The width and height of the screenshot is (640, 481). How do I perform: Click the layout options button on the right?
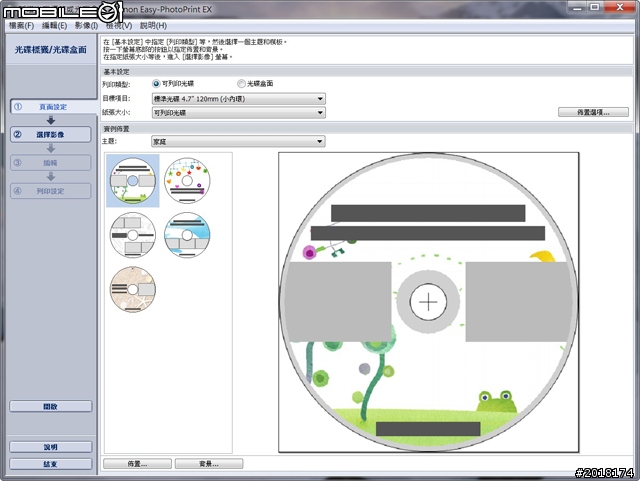(593, 112)
